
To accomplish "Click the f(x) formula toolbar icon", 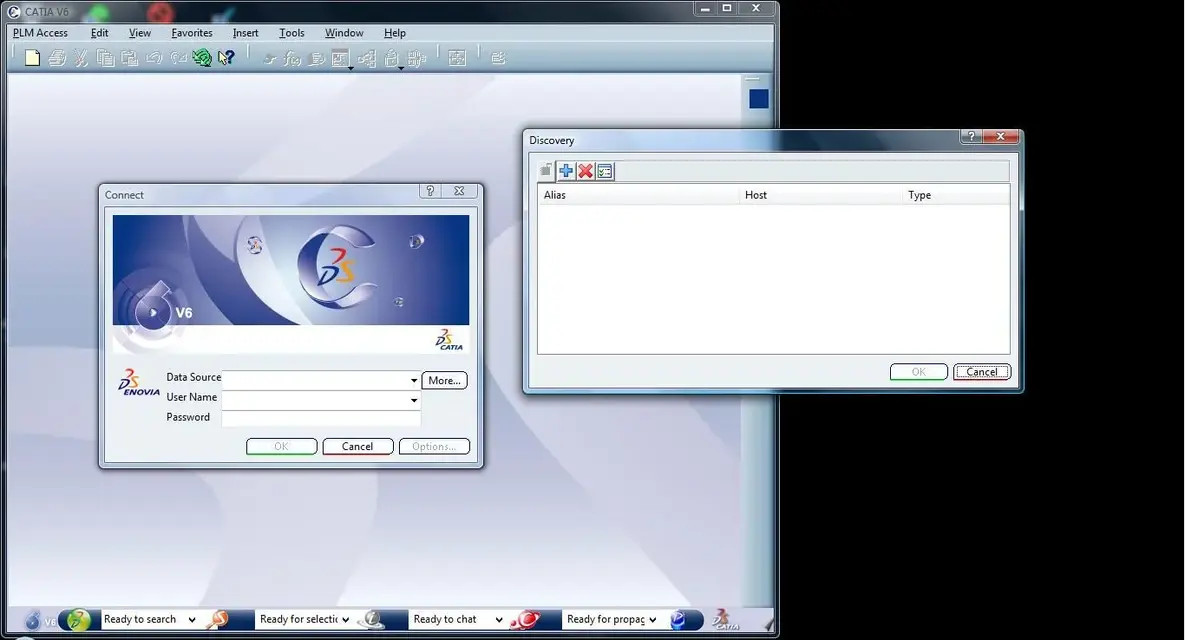I will pos(292,58).
